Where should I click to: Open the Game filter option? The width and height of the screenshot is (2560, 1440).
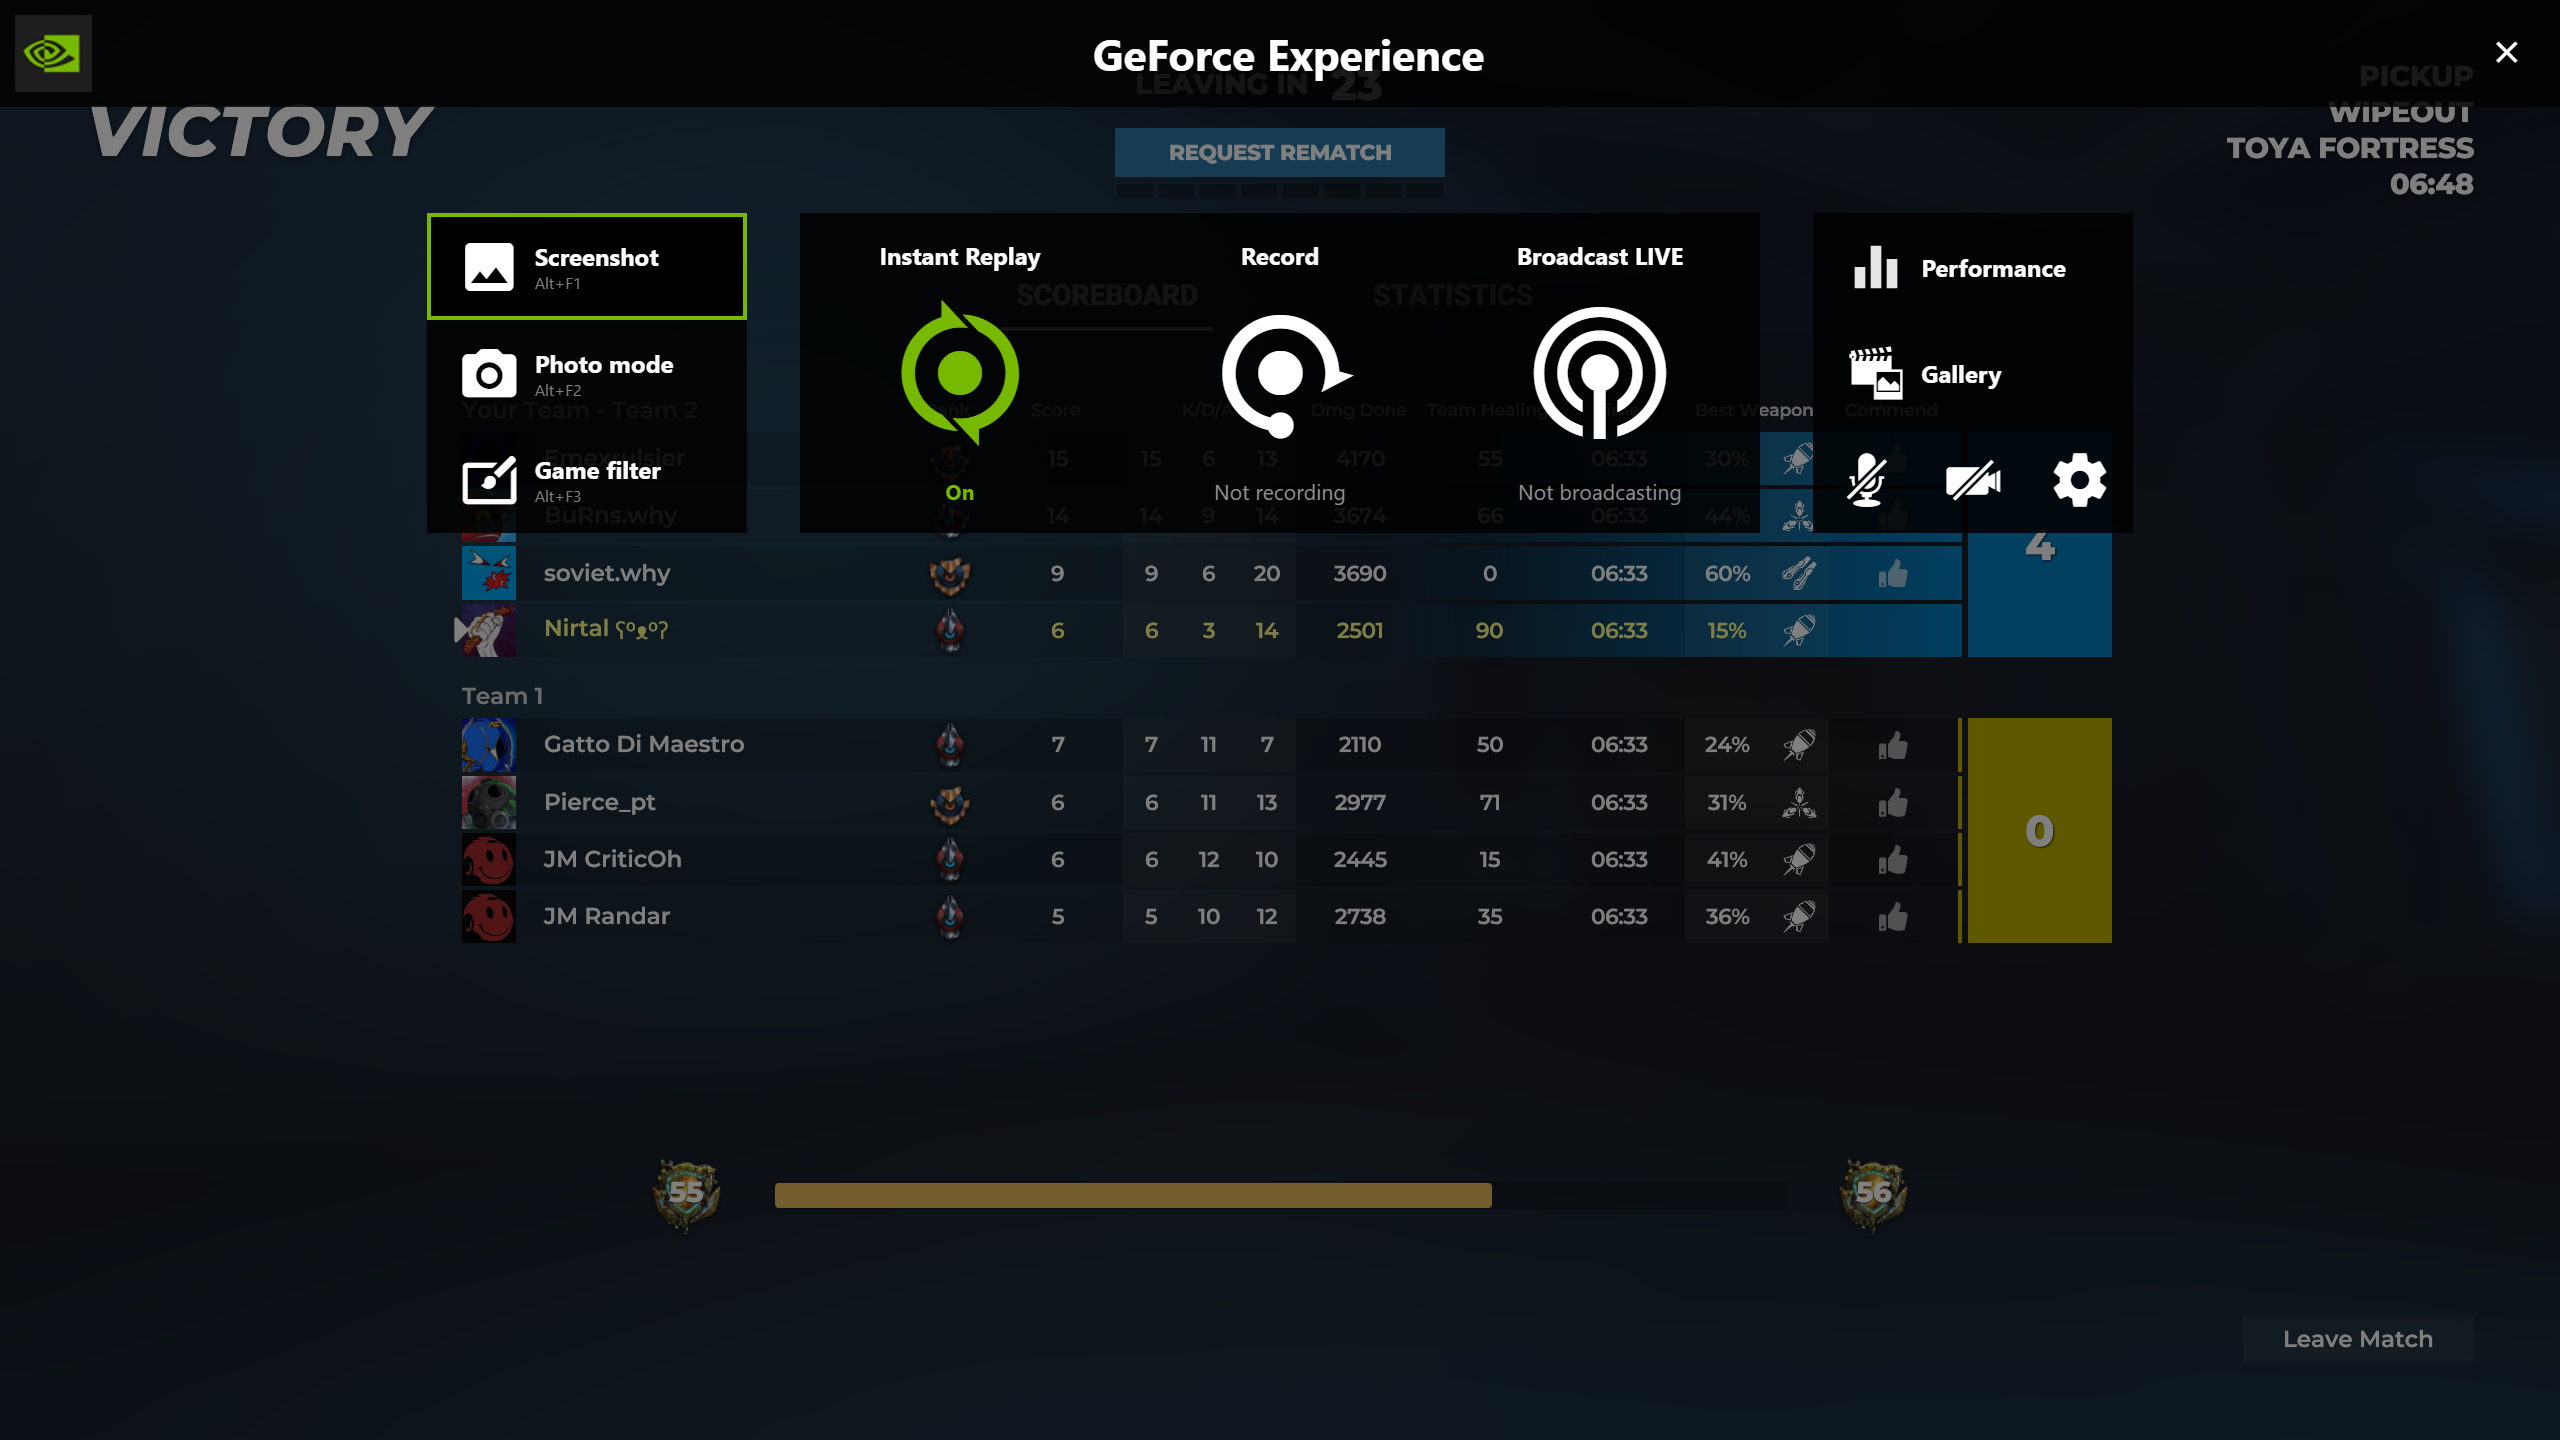[x=587, y=481]
